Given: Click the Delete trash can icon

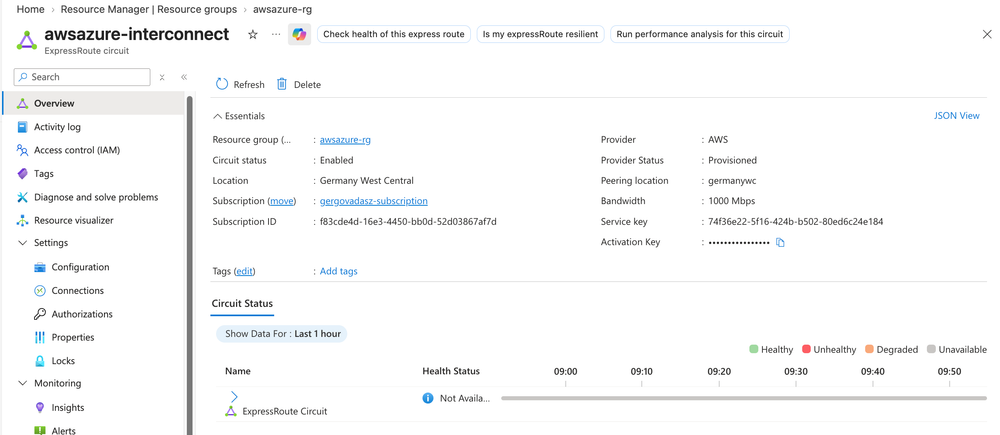Looking at the screenshot, I should [x=282, y=84].
